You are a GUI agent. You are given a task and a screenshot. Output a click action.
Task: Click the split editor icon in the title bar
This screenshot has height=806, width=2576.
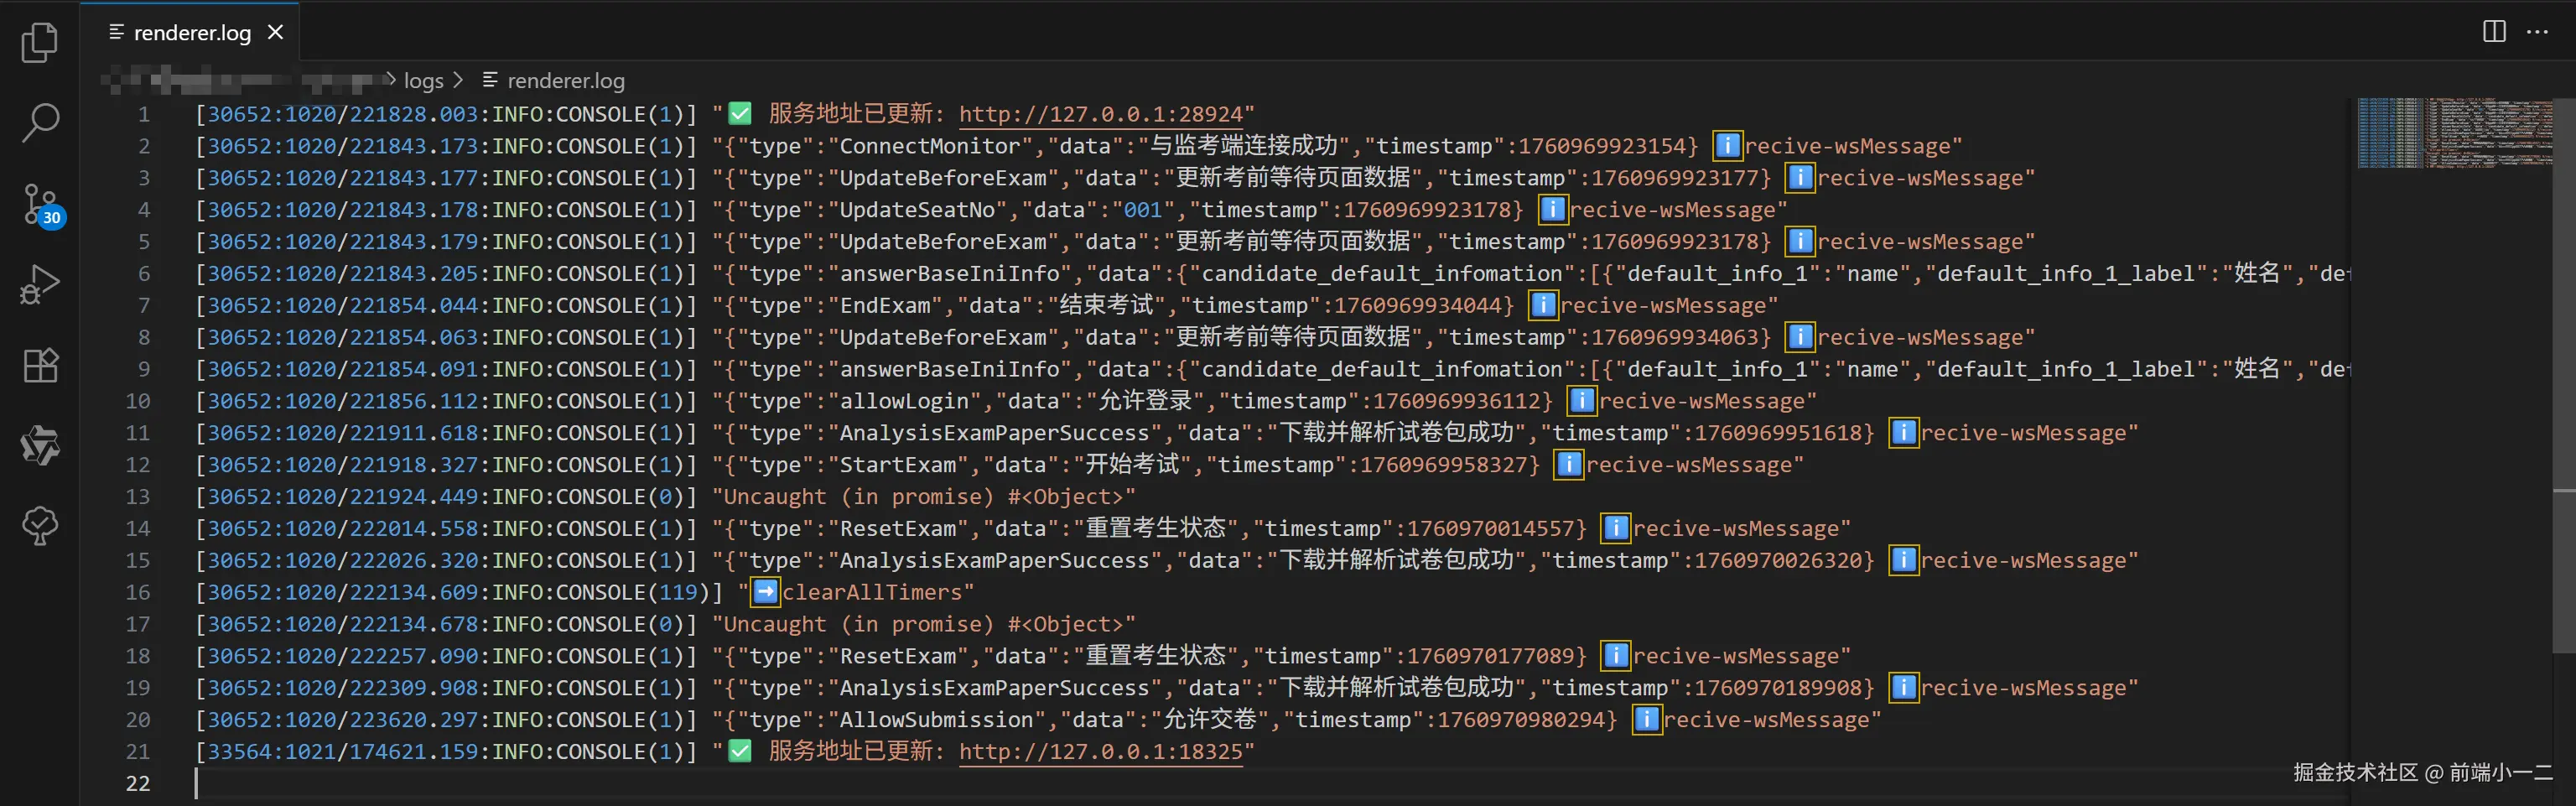[2492, 31]
